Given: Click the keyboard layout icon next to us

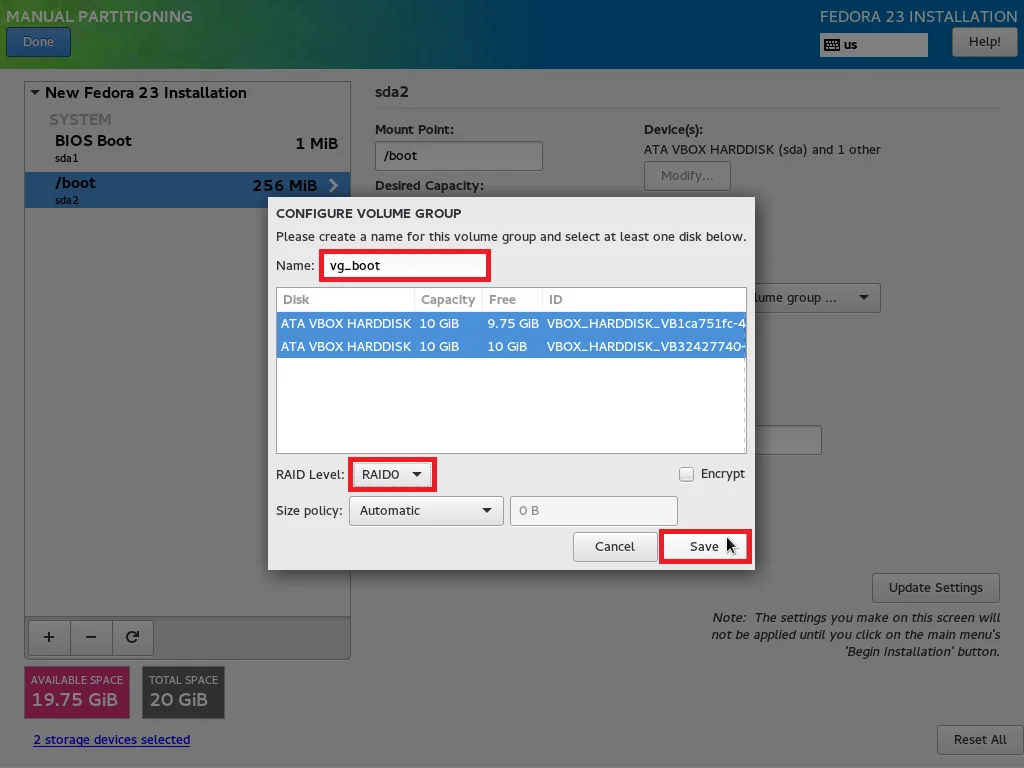Looking at the screenshot, I should click(x=831, y=45).
